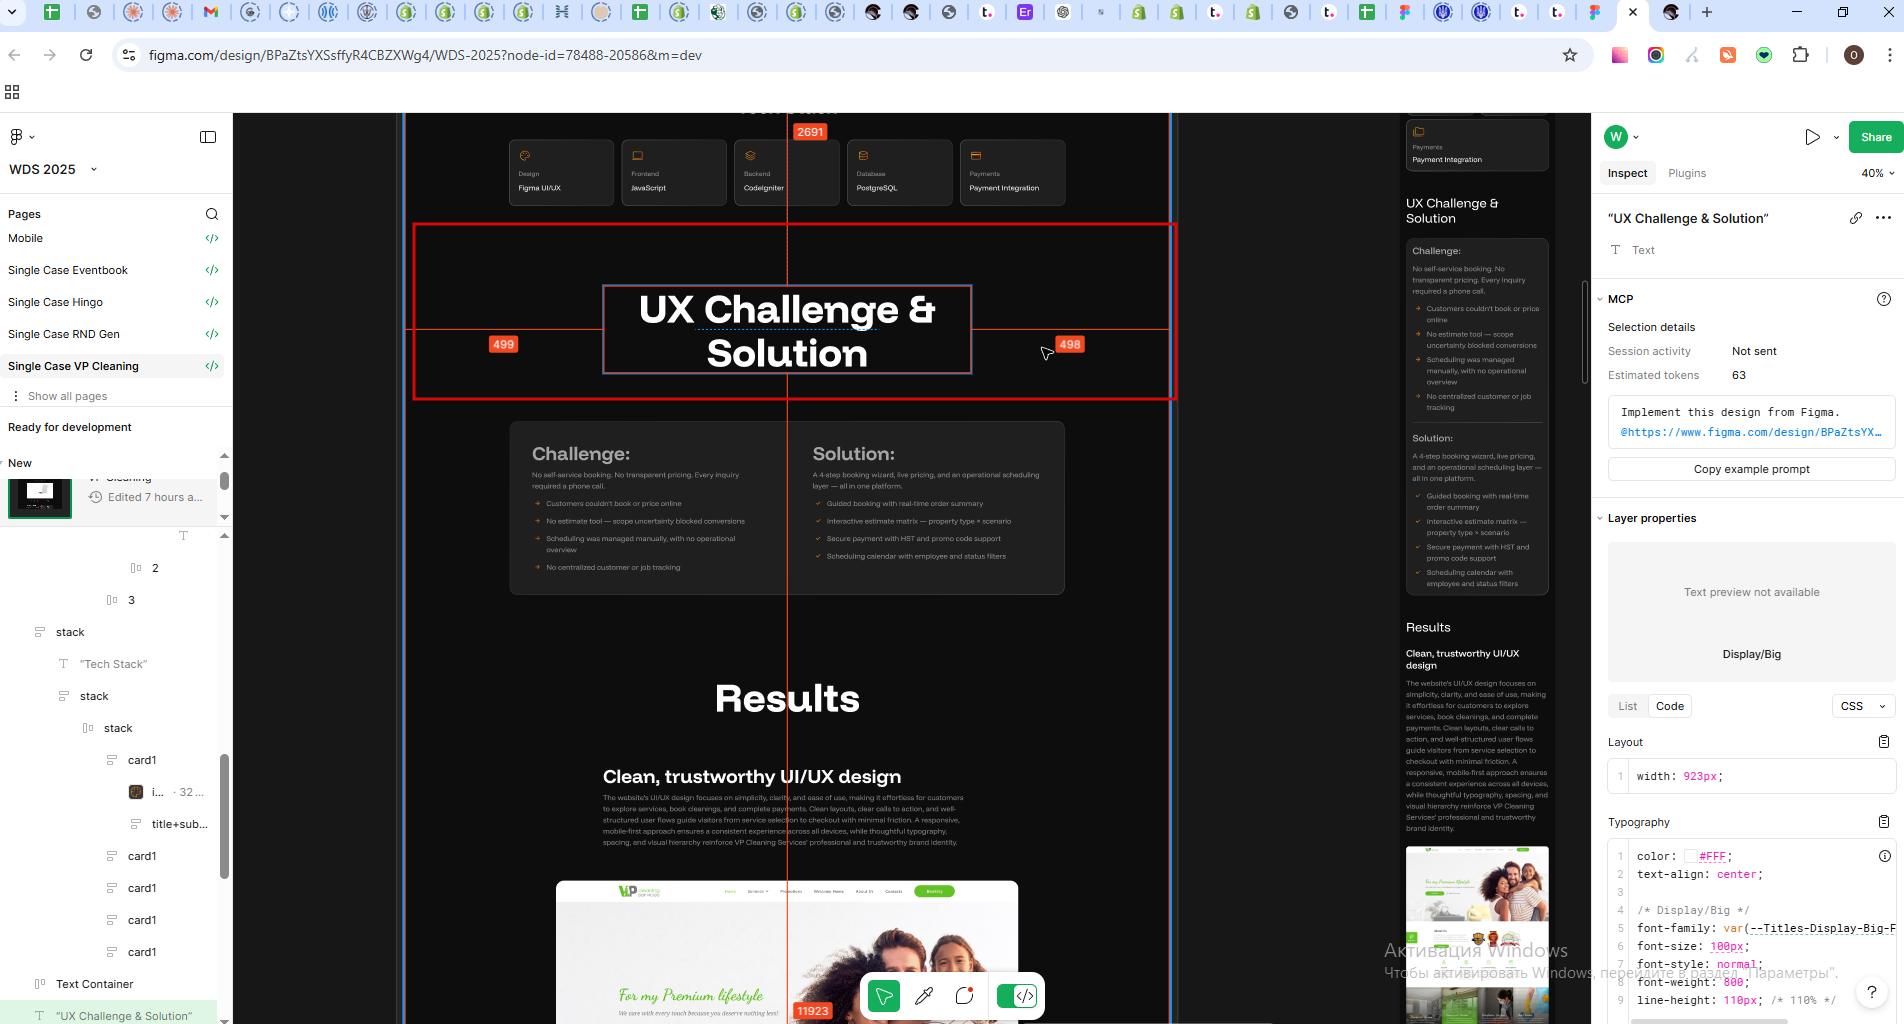Click dev-ready icon beside Single Case Eventbook
This screenshot has width=1904, height=1024.
[x=212, y=270]
